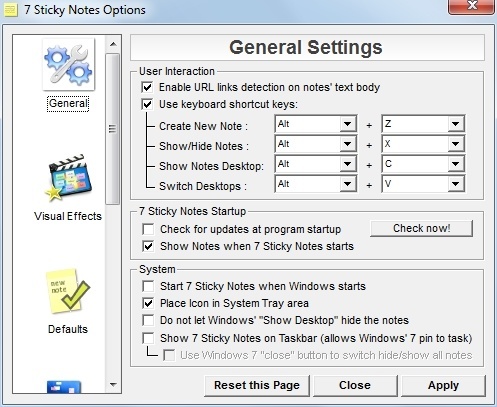Click the Show/Hide Notes label
Screen dimensions: 497x407
[x=204, y=146]
